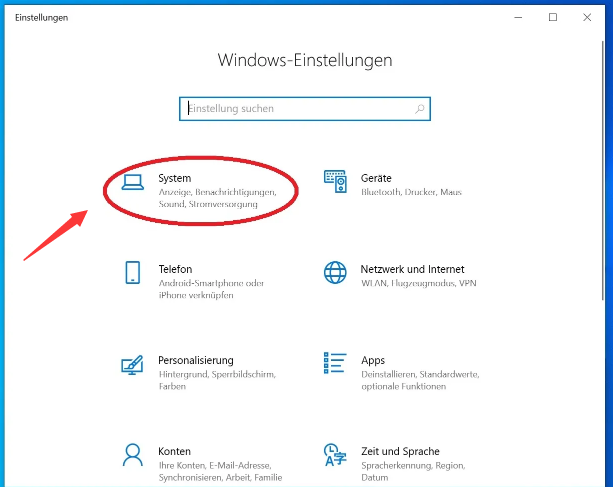
Task: Open the Geräte settings heading
Action: [376, 178]
